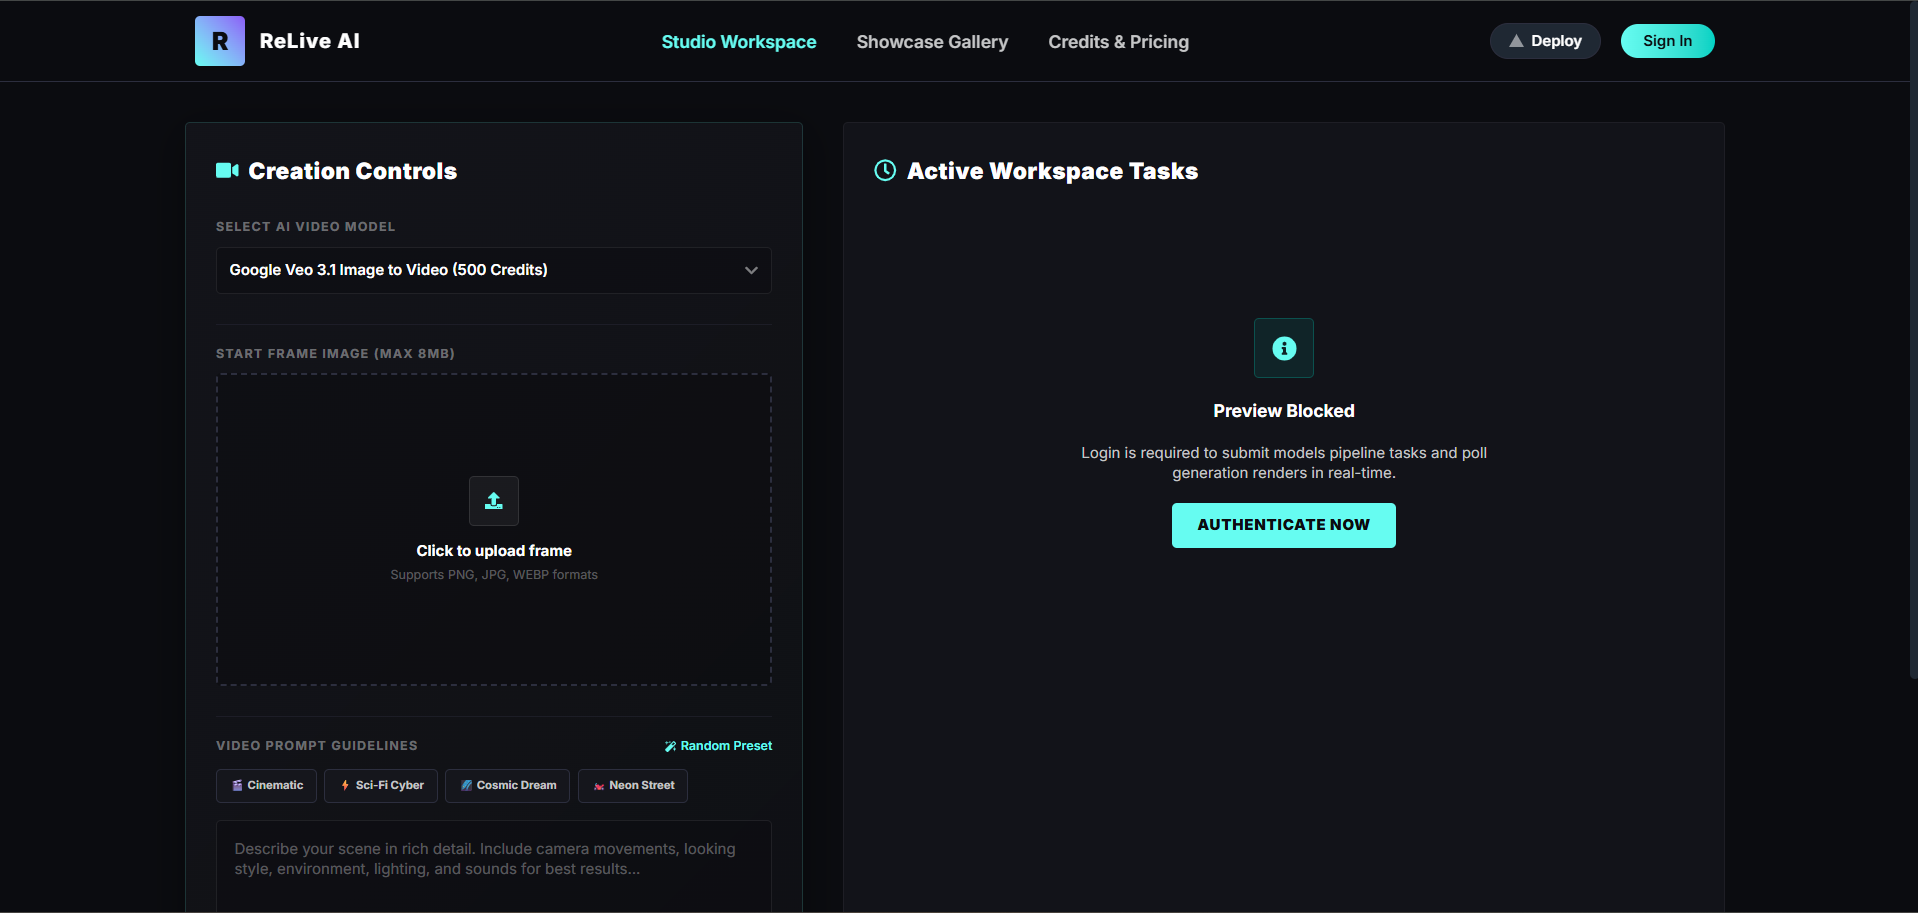1918x913 pixels.
Task: Click the "Click to upload frame" text
Action: (x=494, y=551)
